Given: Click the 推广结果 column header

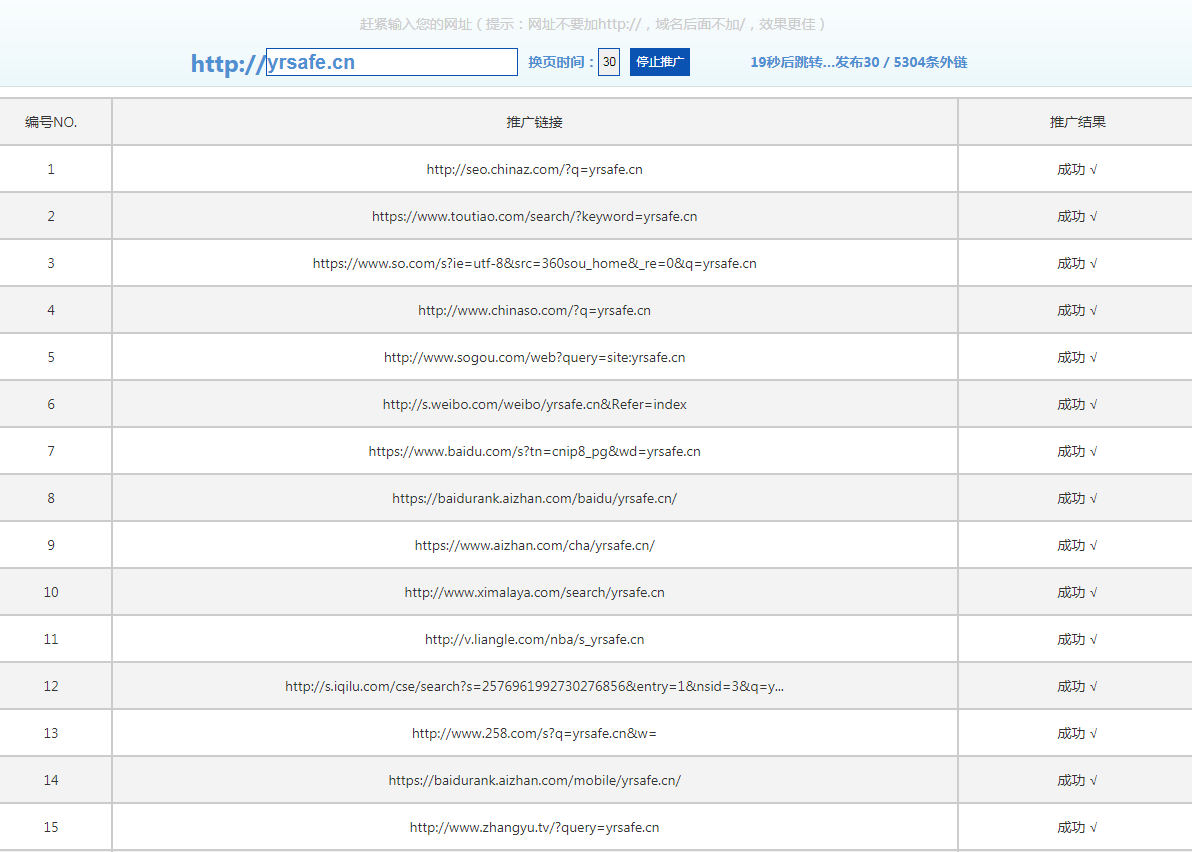Looking at the screenshot, I should [1077, 122].
